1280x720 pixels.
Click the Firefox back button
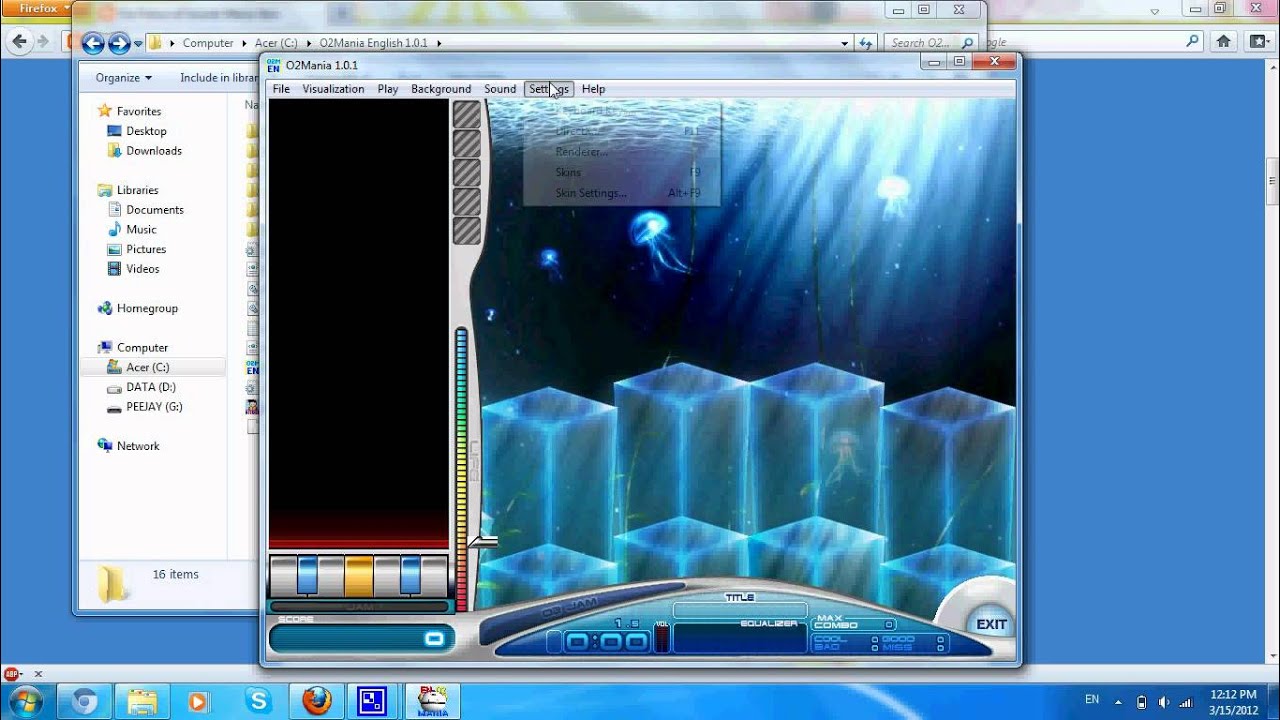[x=18, y=42]
